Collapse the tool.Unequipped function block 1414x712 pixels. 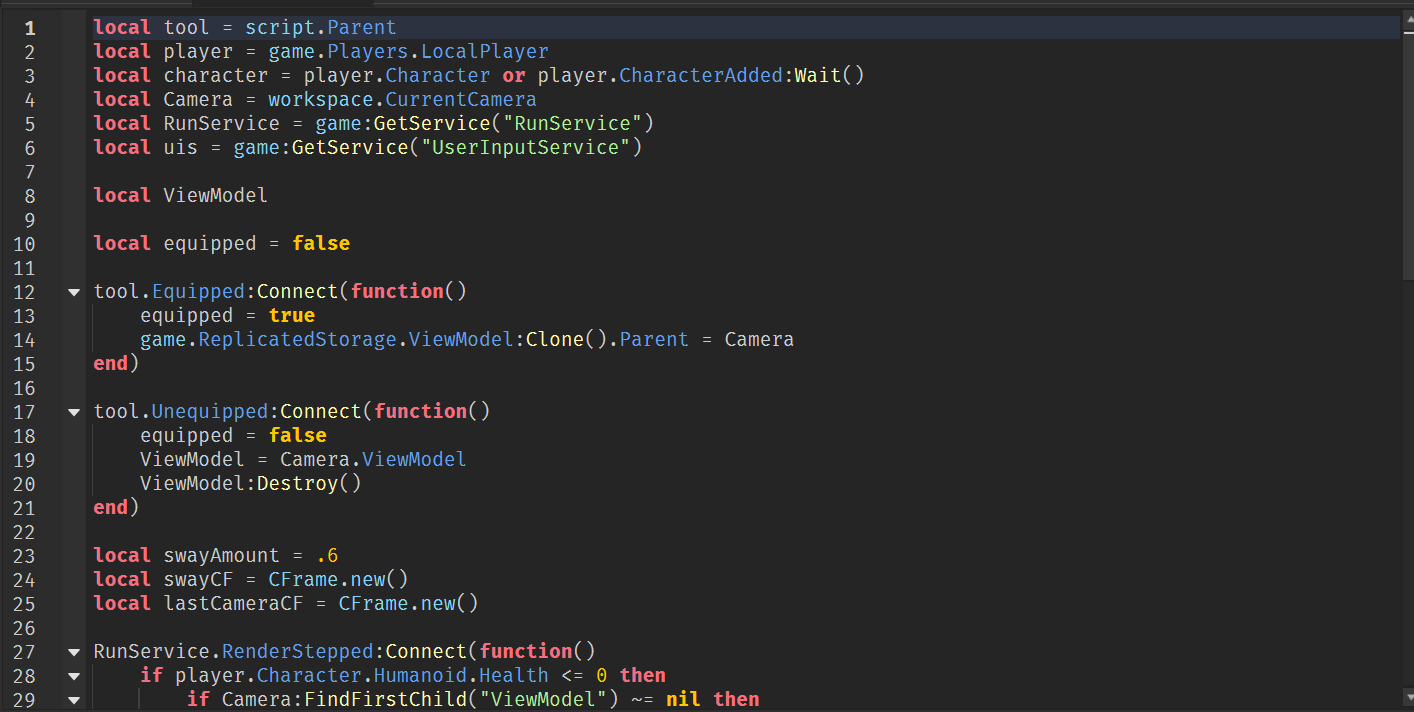coord(73,411)
